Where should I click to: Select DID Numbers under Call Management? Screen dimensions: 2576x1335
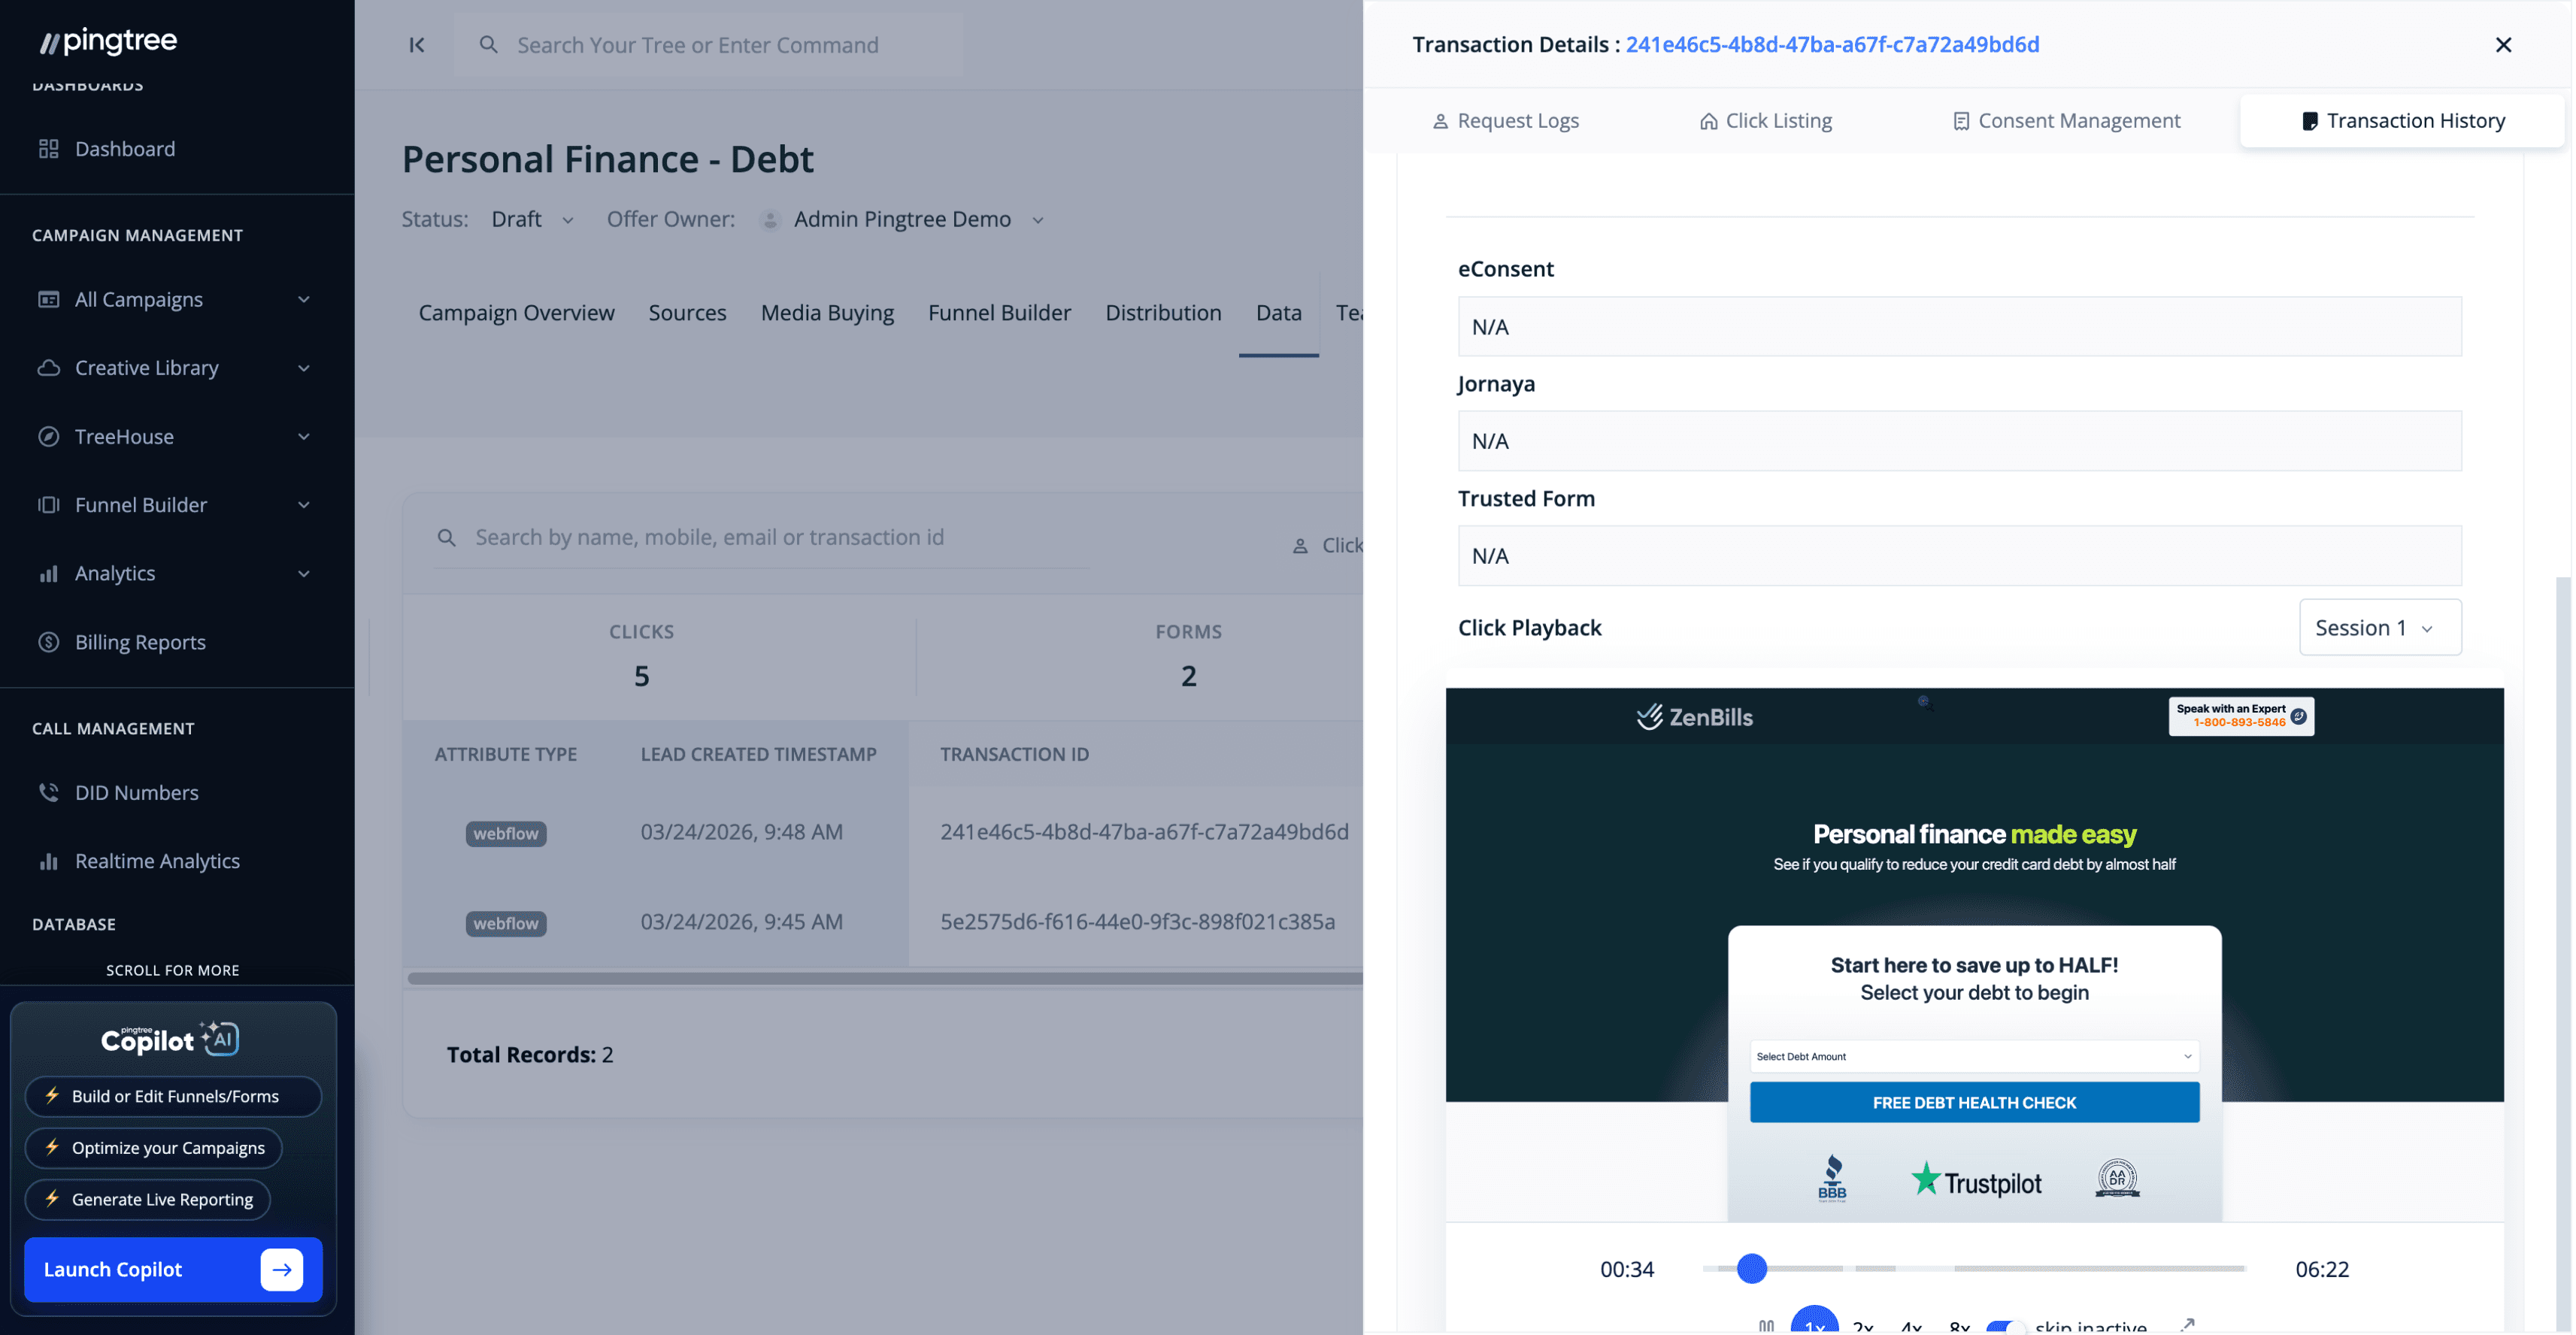[x=137, y=792]
